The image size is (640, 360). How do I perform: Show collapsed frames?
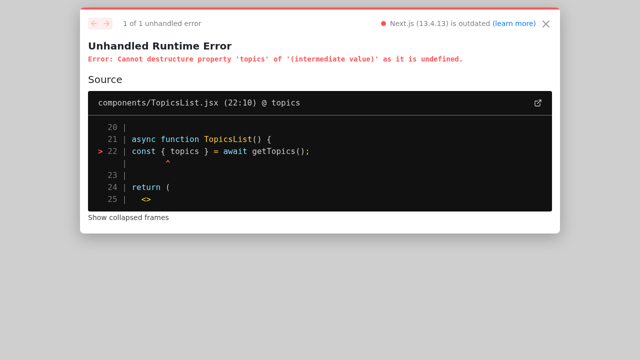pos(128,218)
